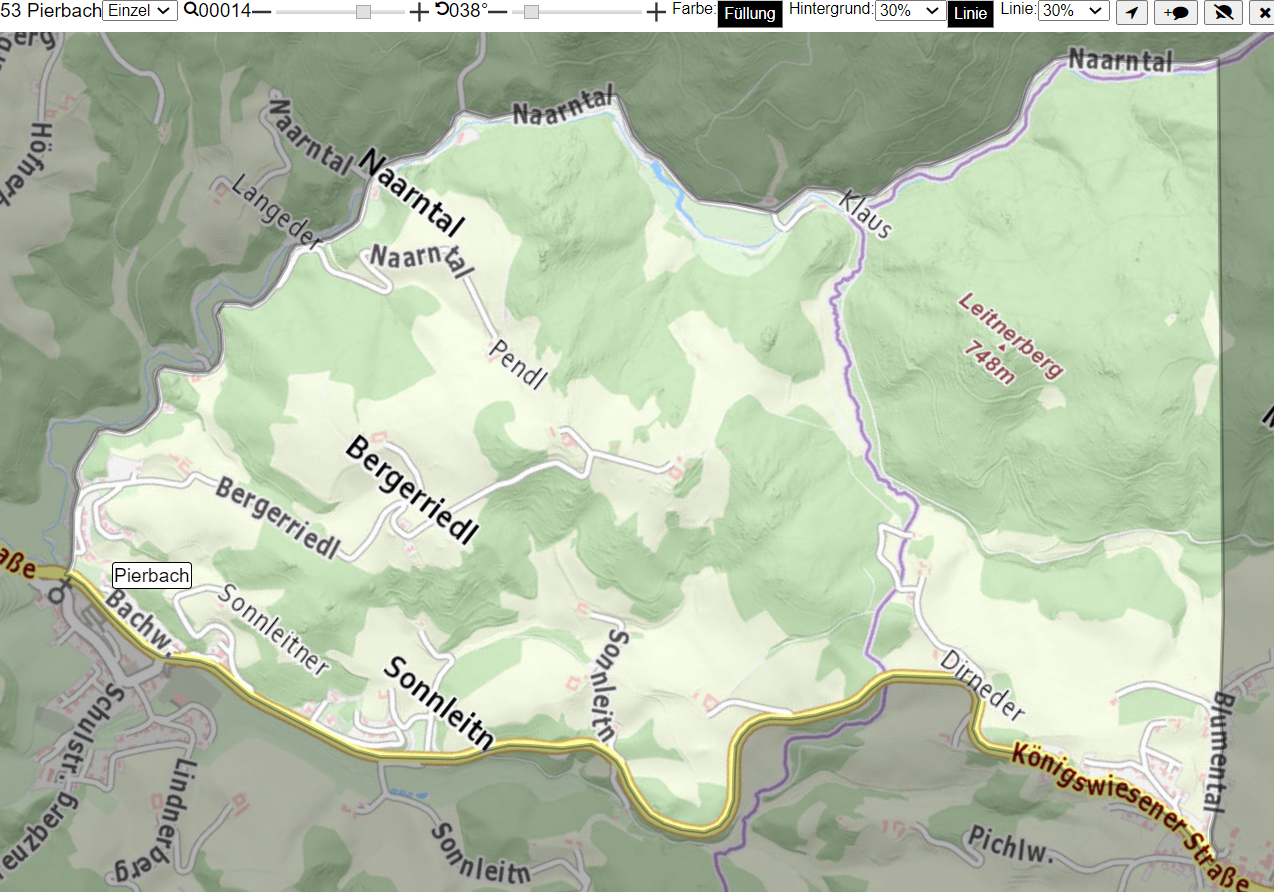Close the map view with X
The image size is (1274, 892).
tap(1260, 12)
